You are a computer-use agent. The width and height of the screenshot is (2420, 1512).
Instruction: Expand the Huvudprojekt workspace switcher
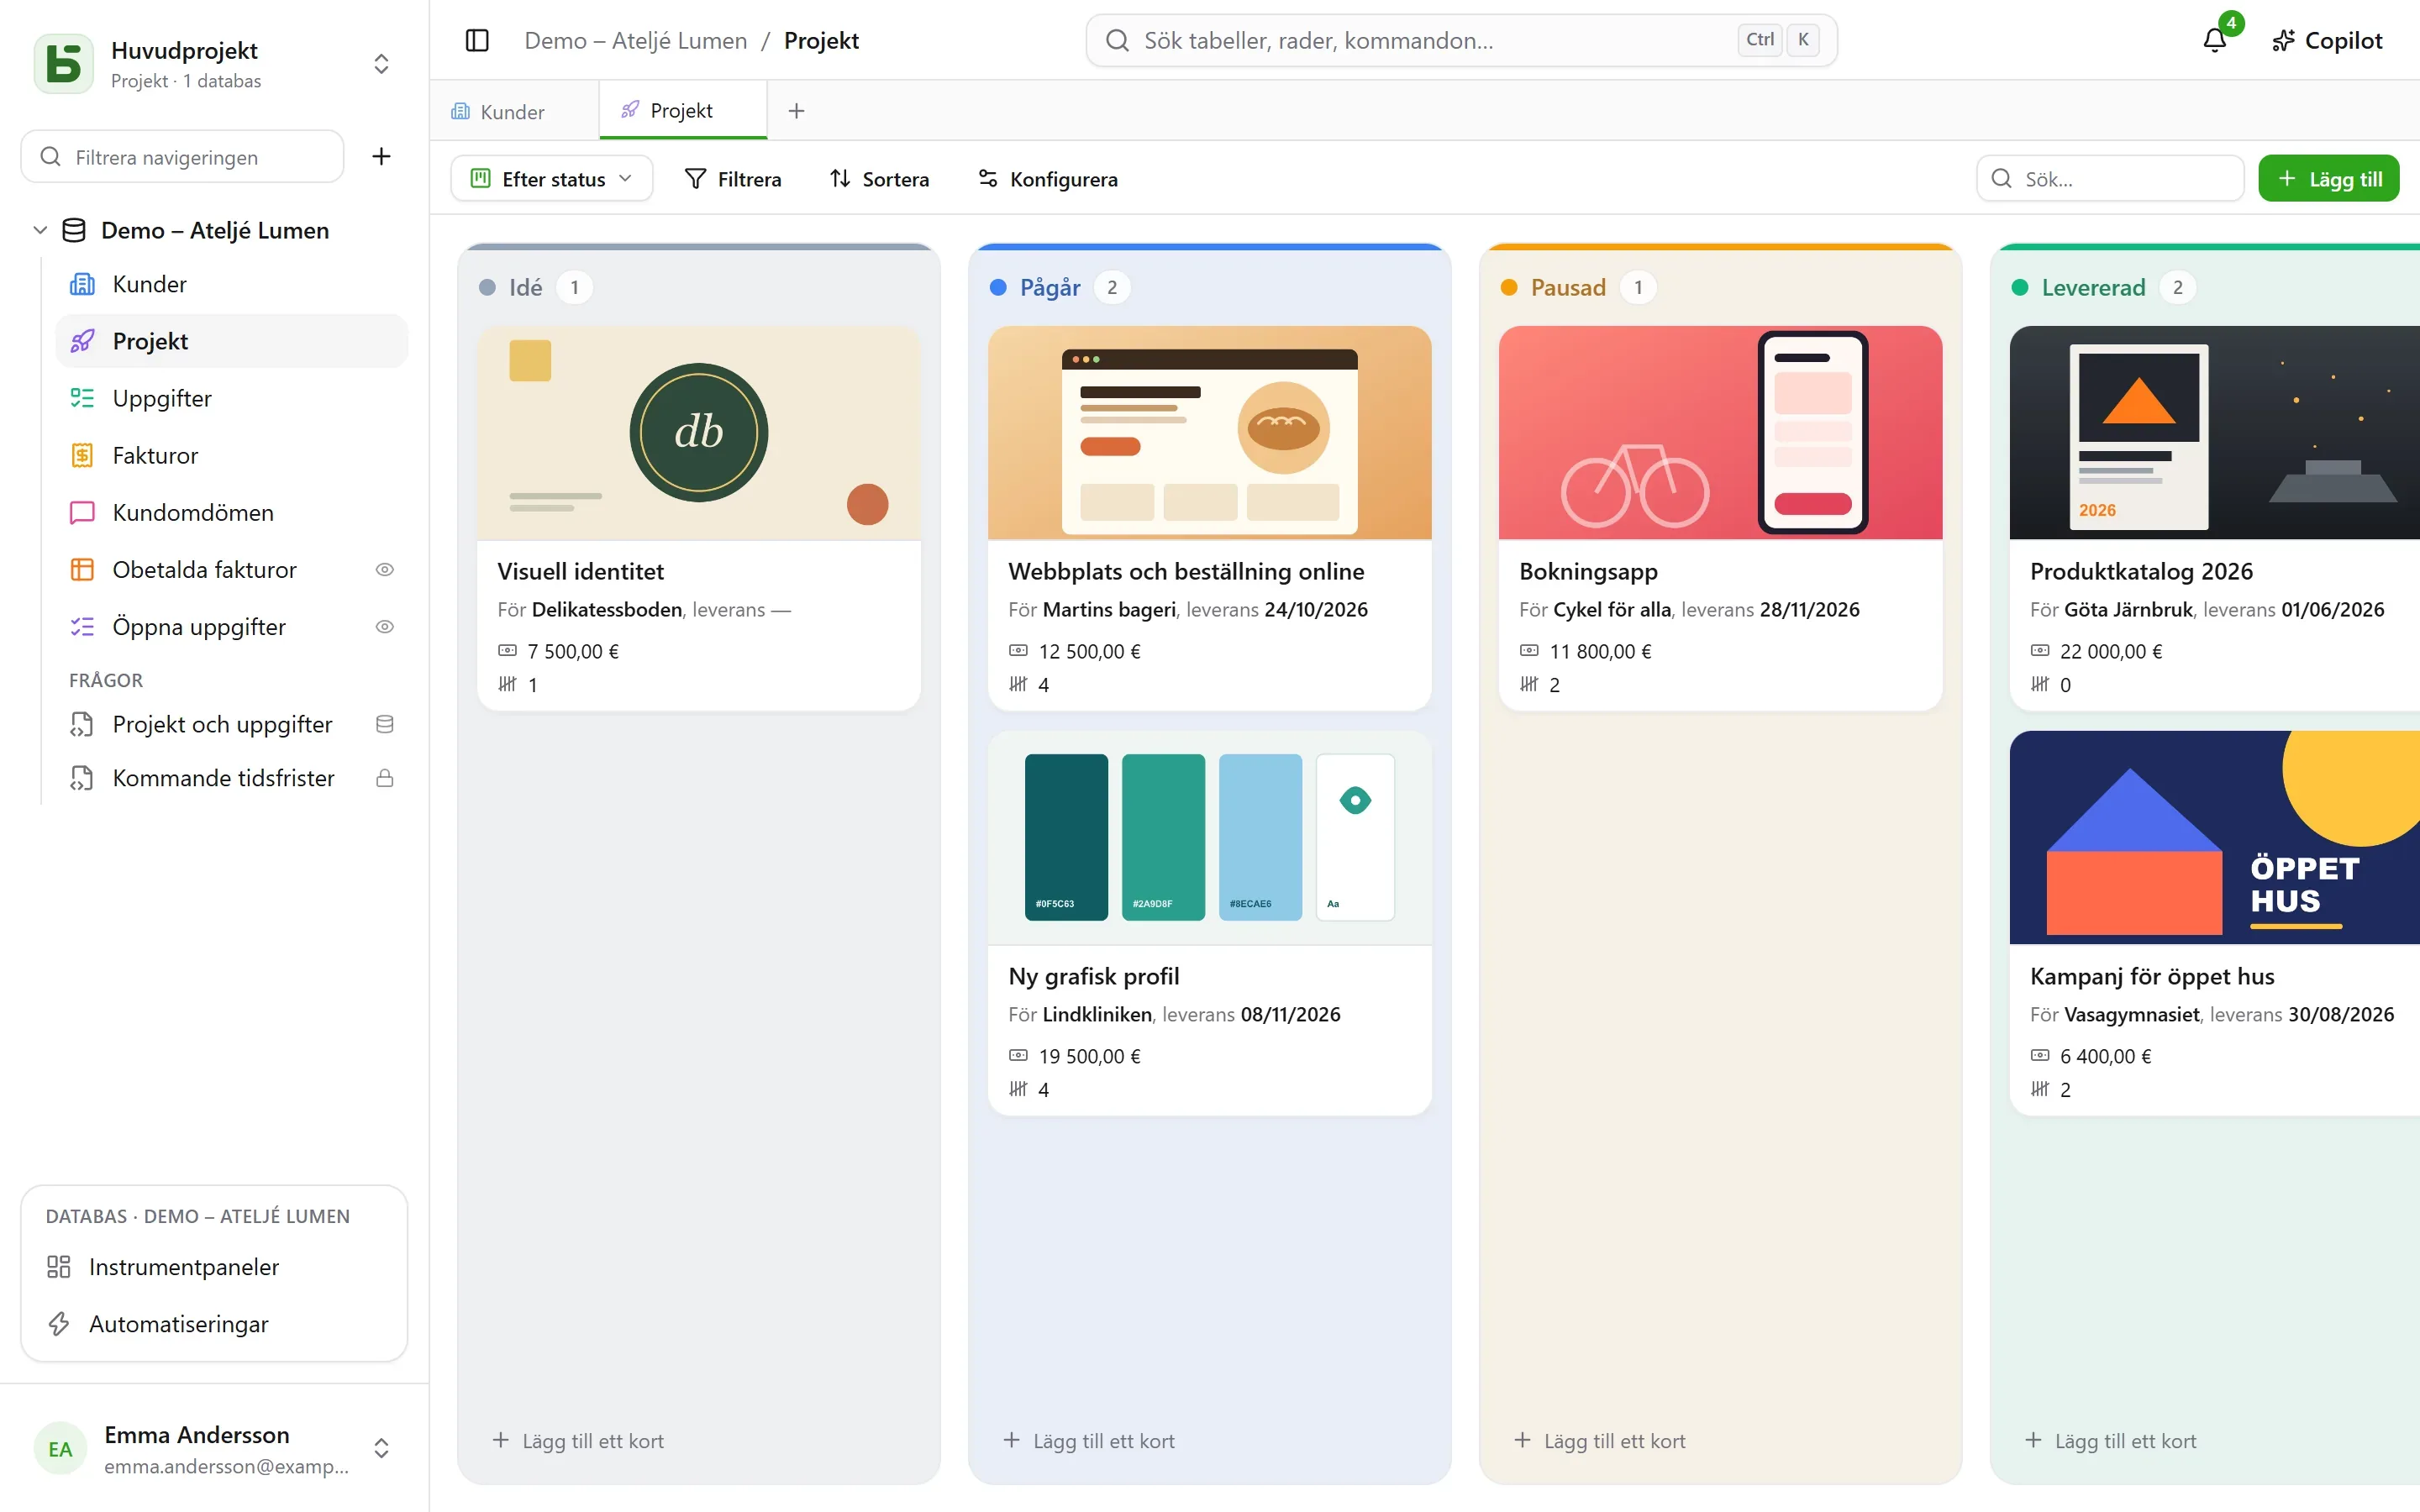381,63
